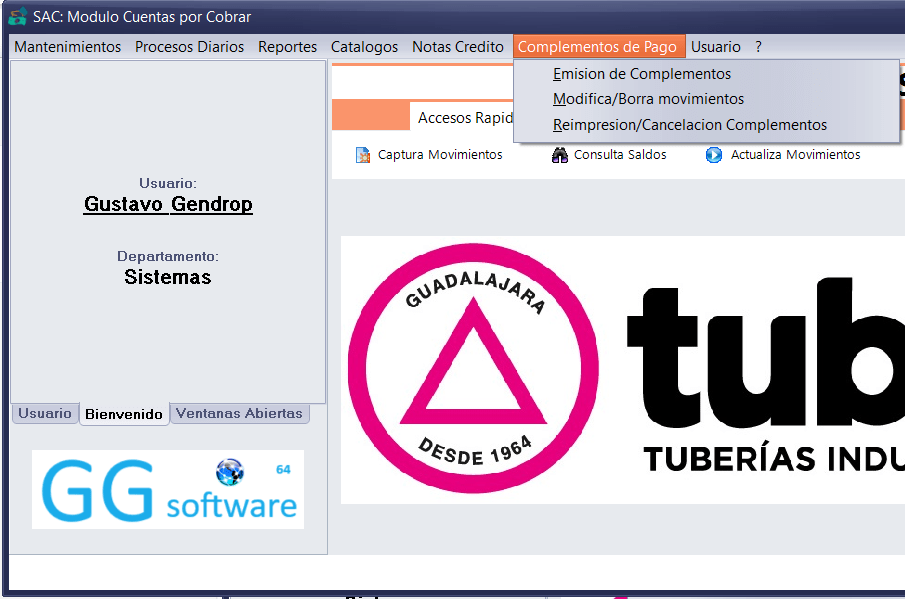The image size is (905, 599).
Task: Collapse the Complementos de Pago menu
Action: pos(597,47)
